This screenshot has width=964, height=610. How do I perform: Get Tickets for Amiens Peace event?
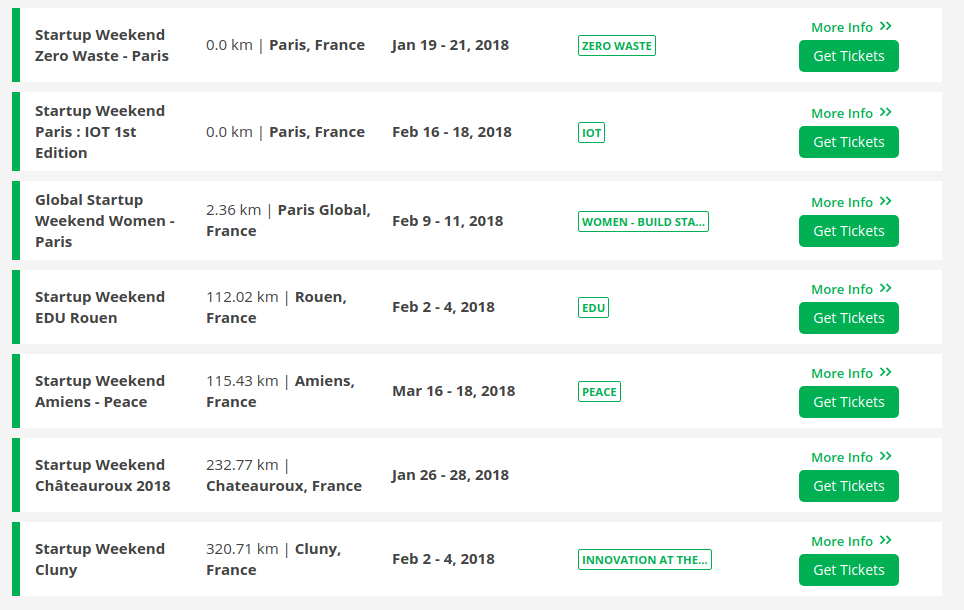pos(848,402)
